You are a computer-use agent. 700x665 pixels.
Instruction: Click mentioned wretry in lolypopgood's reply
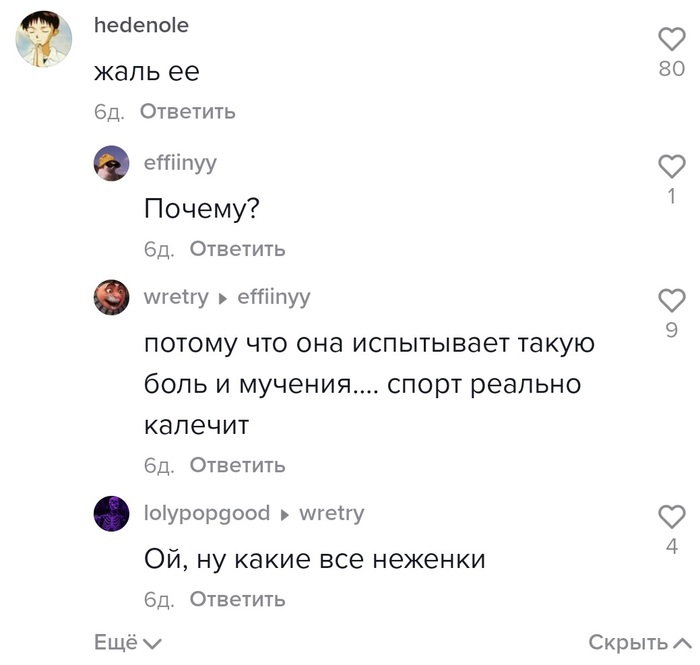pos(332,513)
